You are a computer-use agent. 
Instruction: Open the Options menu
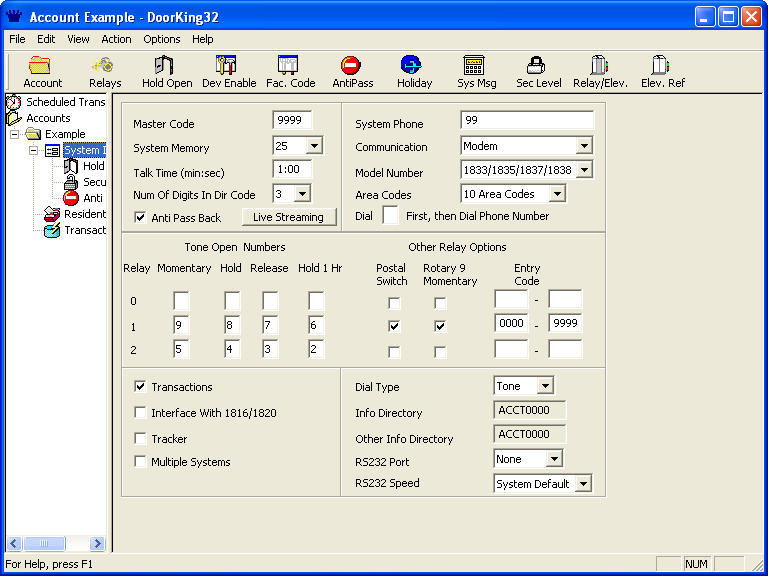pyautogui.click(x=162, y=39)
